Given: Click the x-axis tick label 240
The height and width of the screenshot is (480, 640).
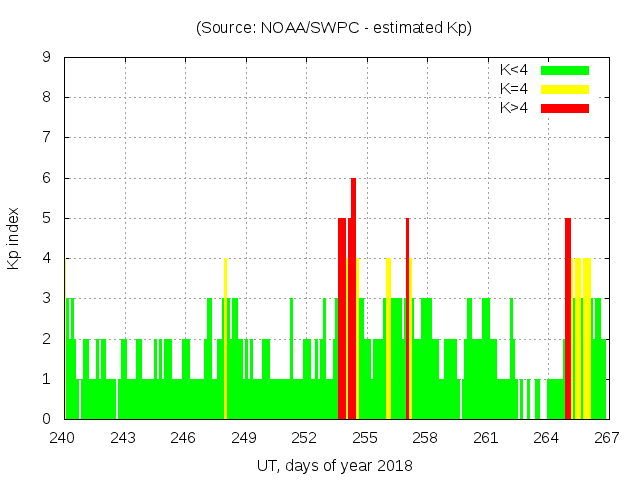Looking at the screenshot, I should pos(63,438).
